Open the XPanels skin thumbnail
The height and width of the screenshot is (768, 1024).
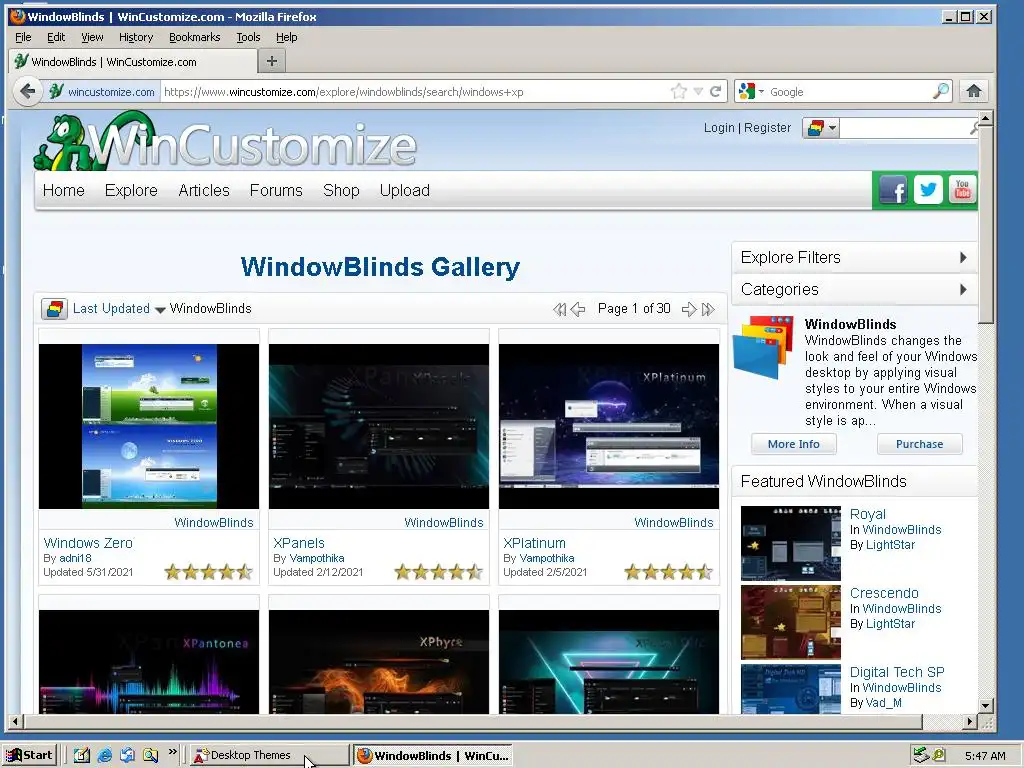coord(379,426)
